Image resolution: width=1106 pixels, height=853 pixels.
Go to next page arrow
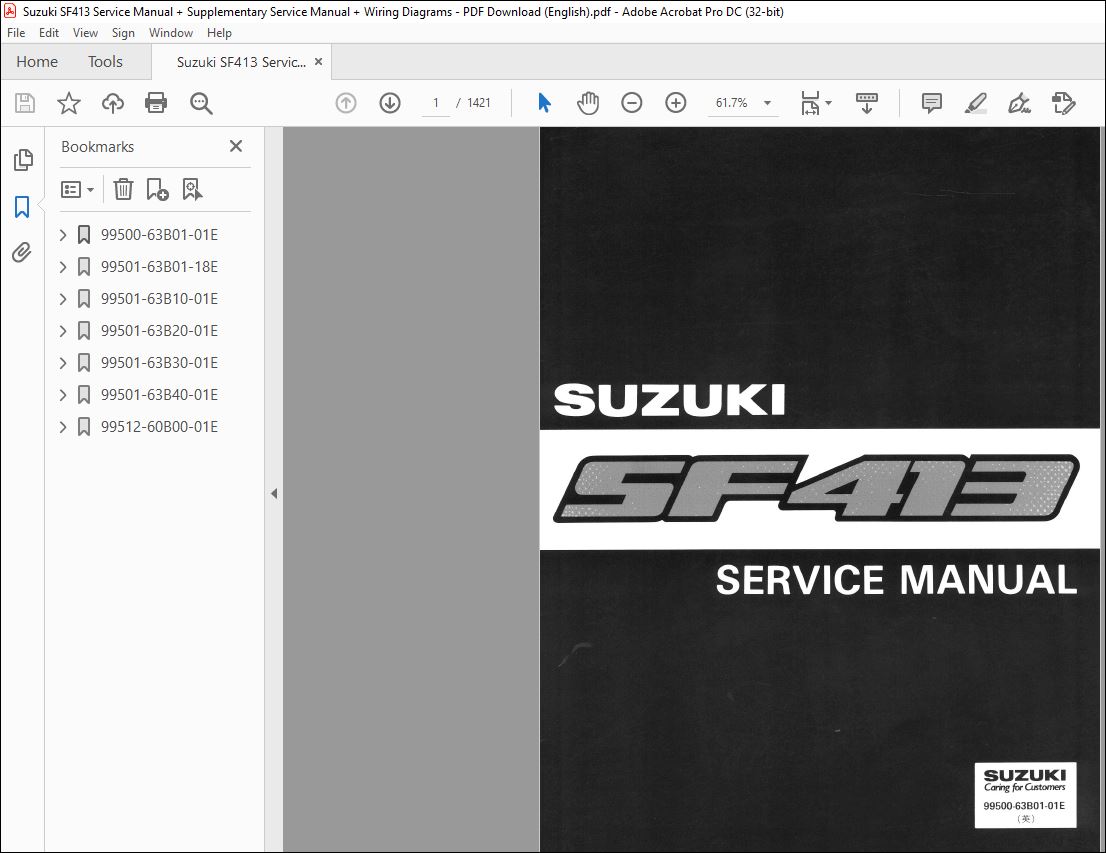pos(390,103)
